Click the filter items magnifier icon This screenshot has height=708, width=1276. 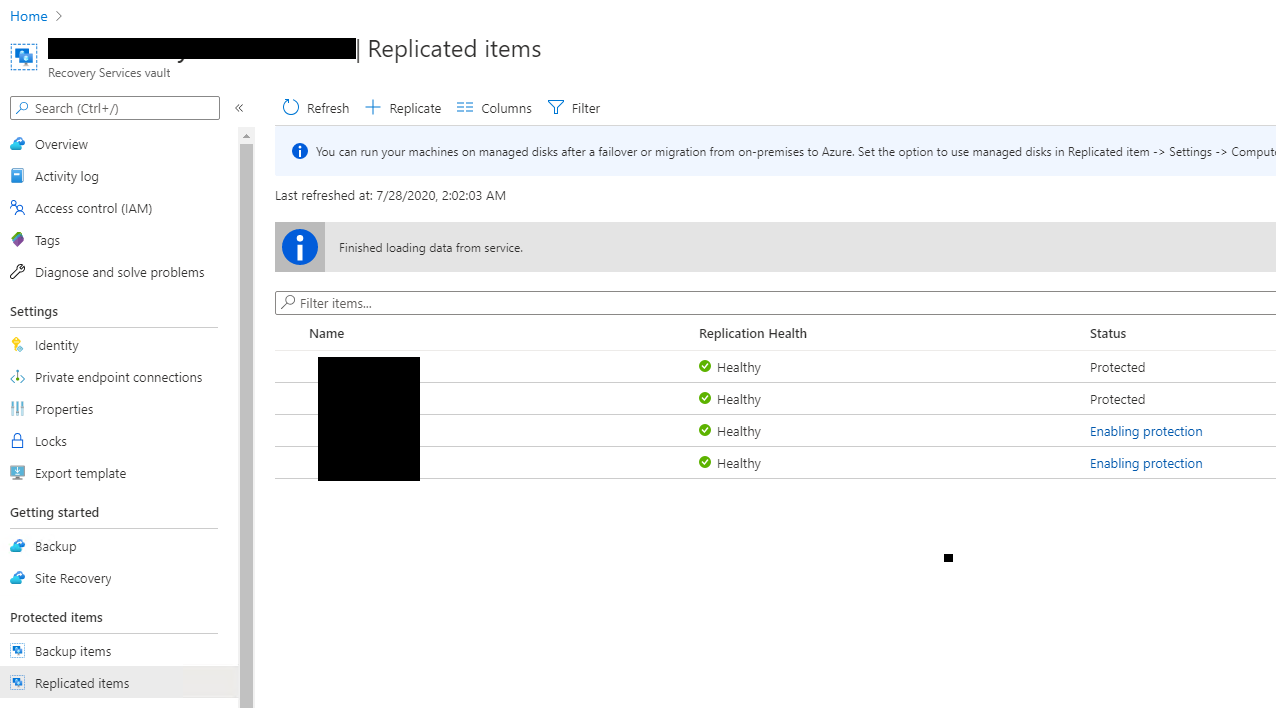coord(289,303)
